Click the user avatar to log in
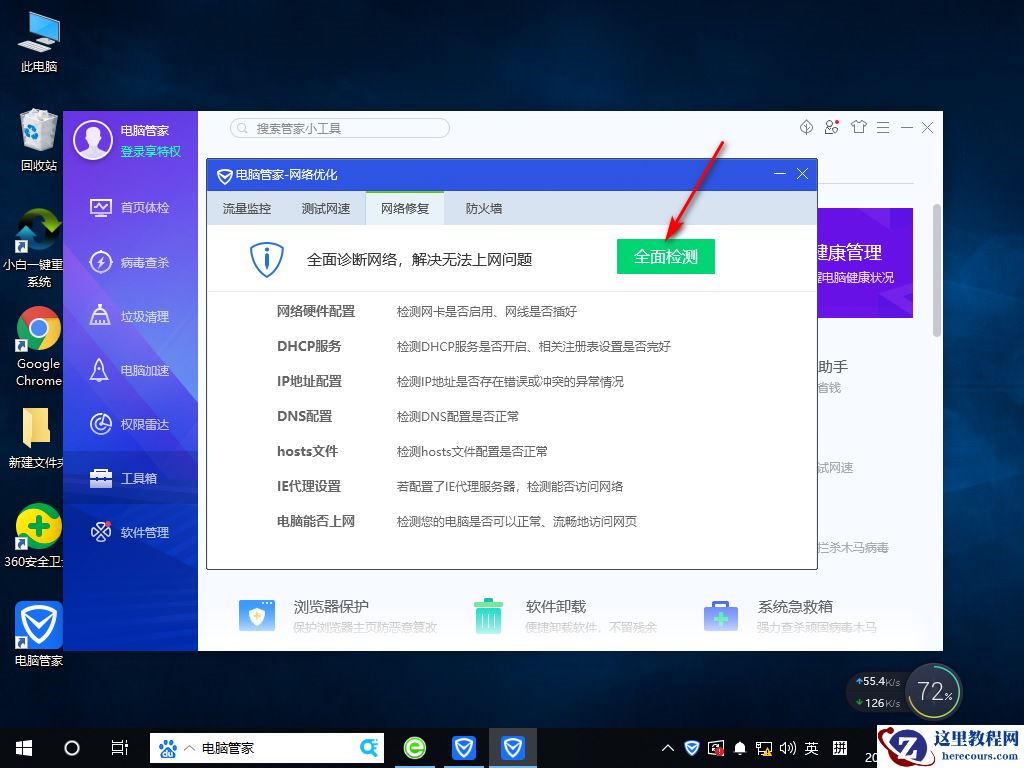This screenshot has width=1024, height=768. (x=92, y=140)
